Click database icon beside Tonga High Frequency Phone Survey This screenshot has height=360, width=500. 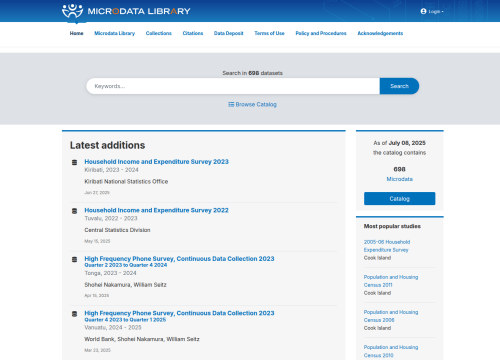coord(74,259)
